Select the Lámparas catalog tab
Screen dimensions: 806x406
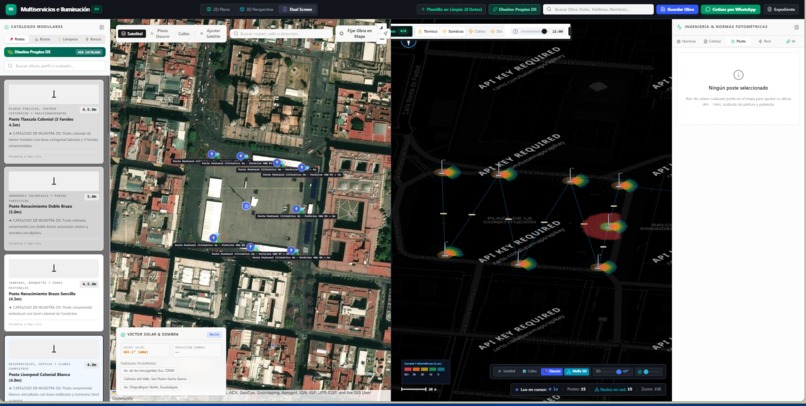(x=68, y=39)
